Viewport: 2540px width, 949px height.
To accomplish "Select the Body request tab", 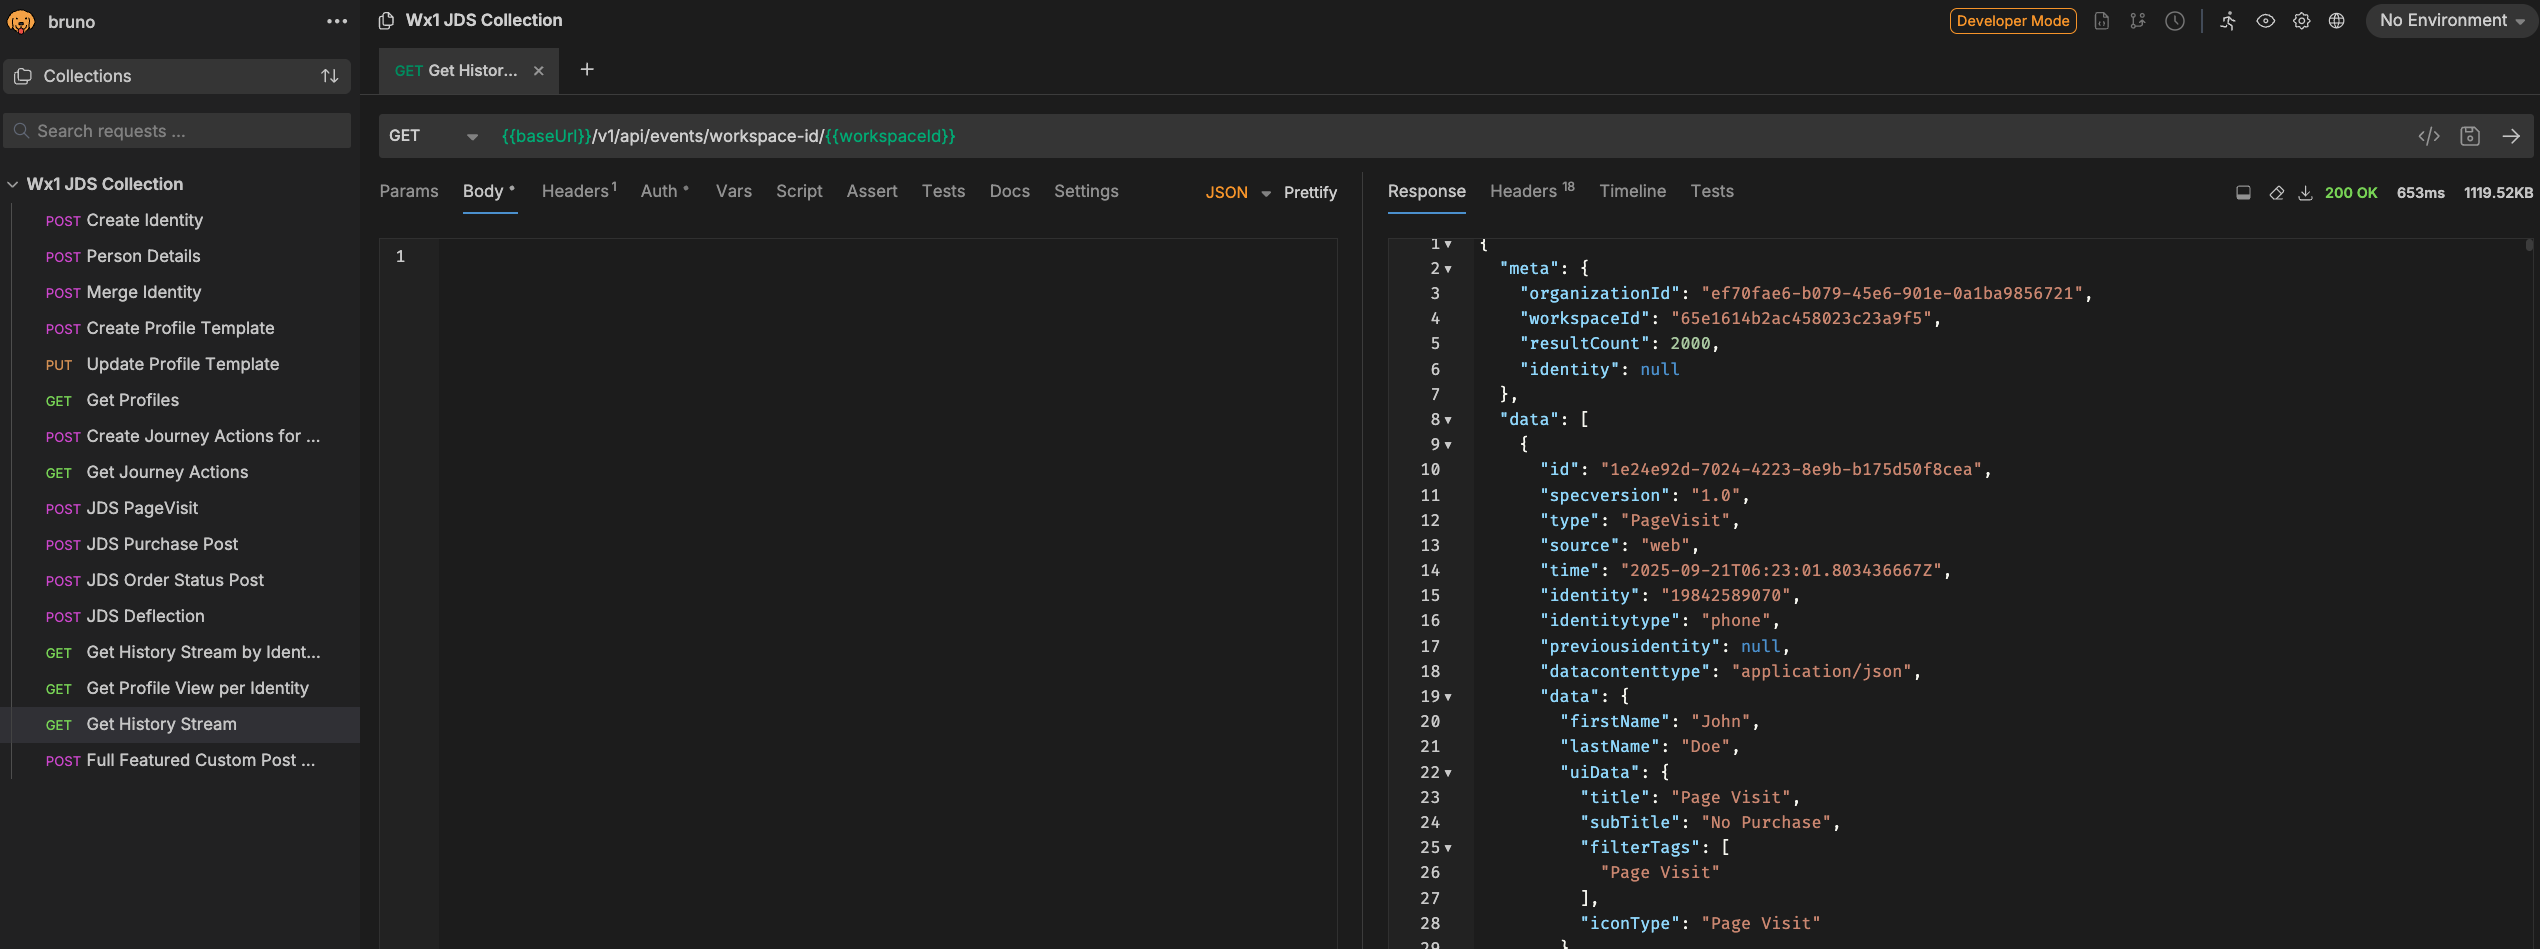I will (489, 191).
